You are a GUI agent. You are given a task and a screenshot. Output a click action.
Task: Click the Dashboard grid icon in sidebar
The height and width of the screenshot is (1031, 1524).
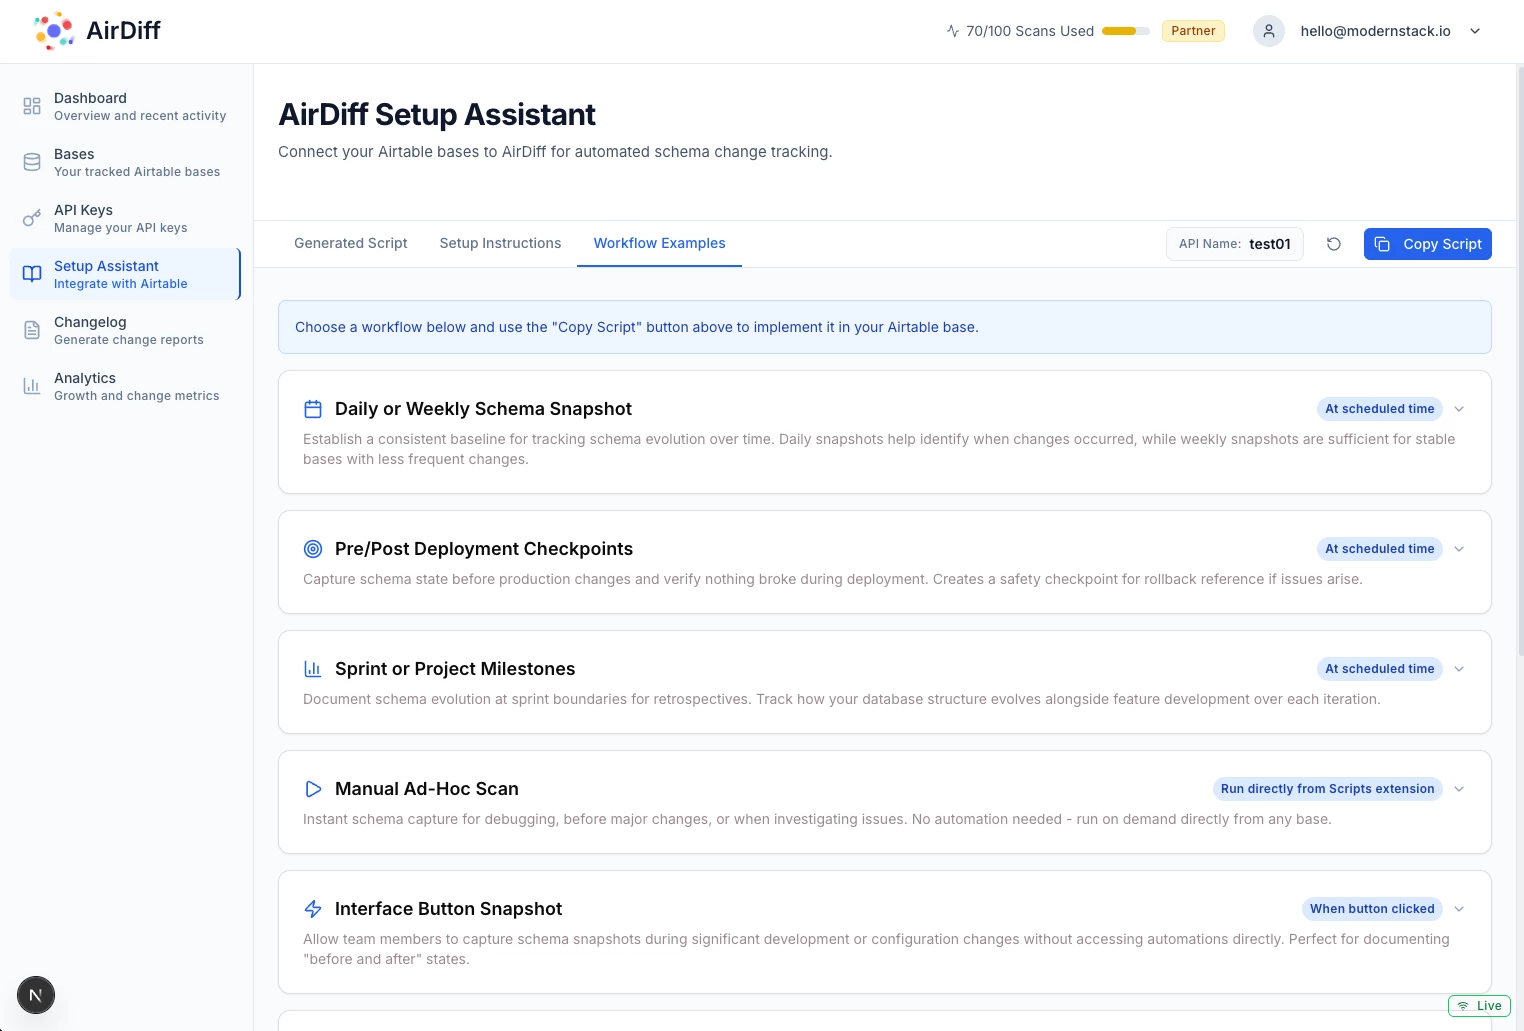32,106
